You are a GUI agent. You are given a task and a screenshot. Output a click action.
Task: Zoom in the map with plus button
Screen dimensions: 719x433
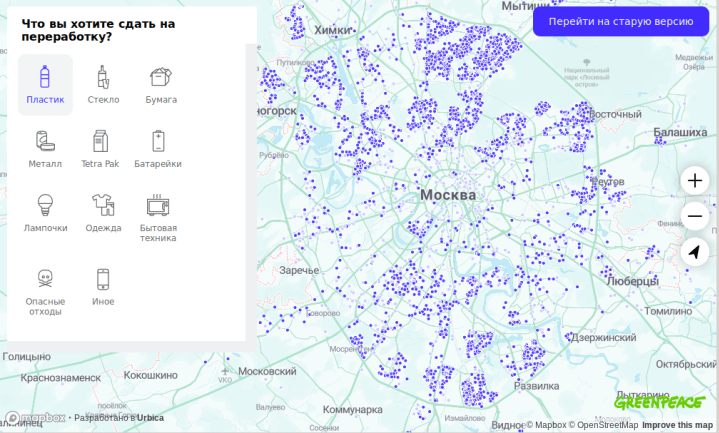click(695, 180)
